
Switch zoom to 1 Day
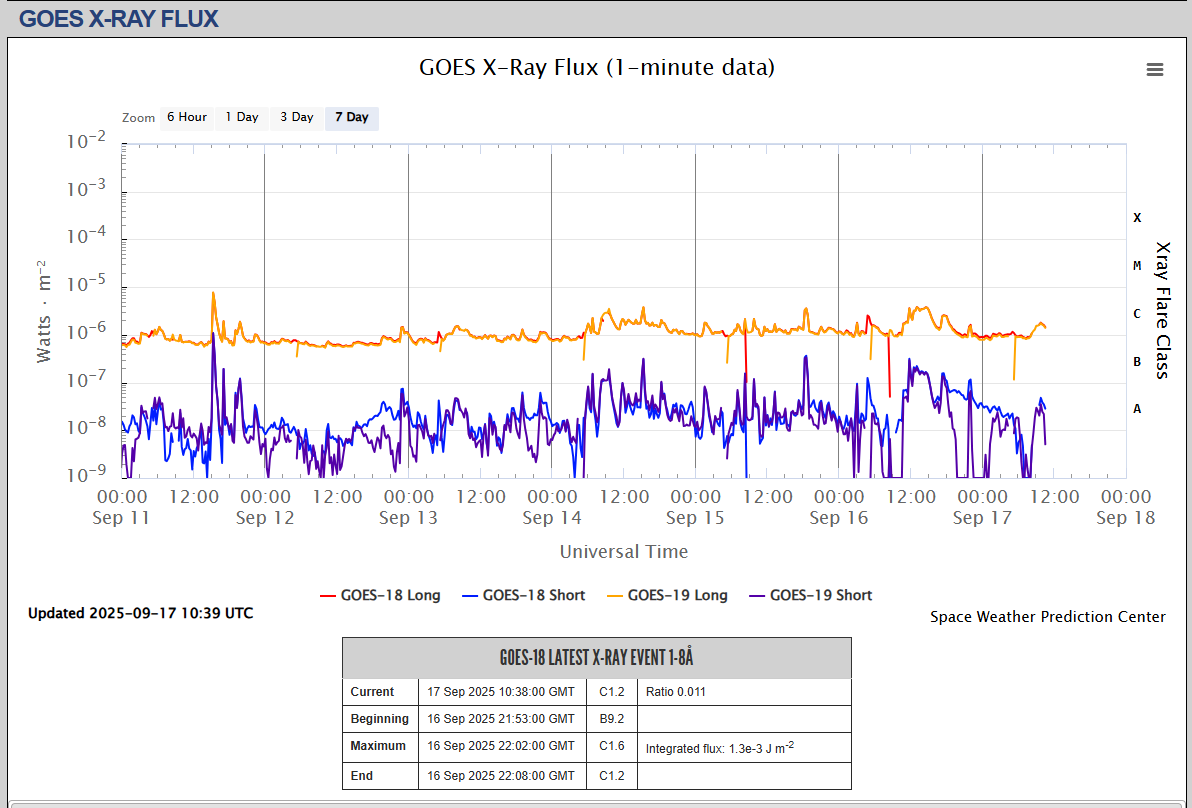point(241,118)
